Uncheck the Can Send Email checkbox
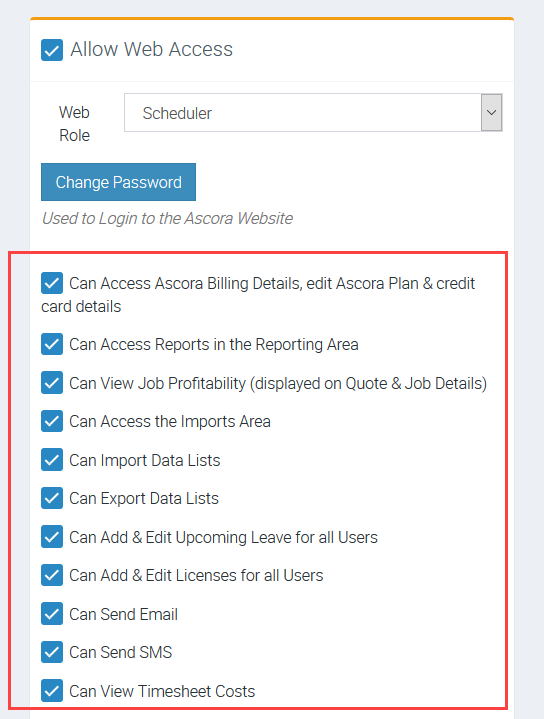 coord(52,614)
